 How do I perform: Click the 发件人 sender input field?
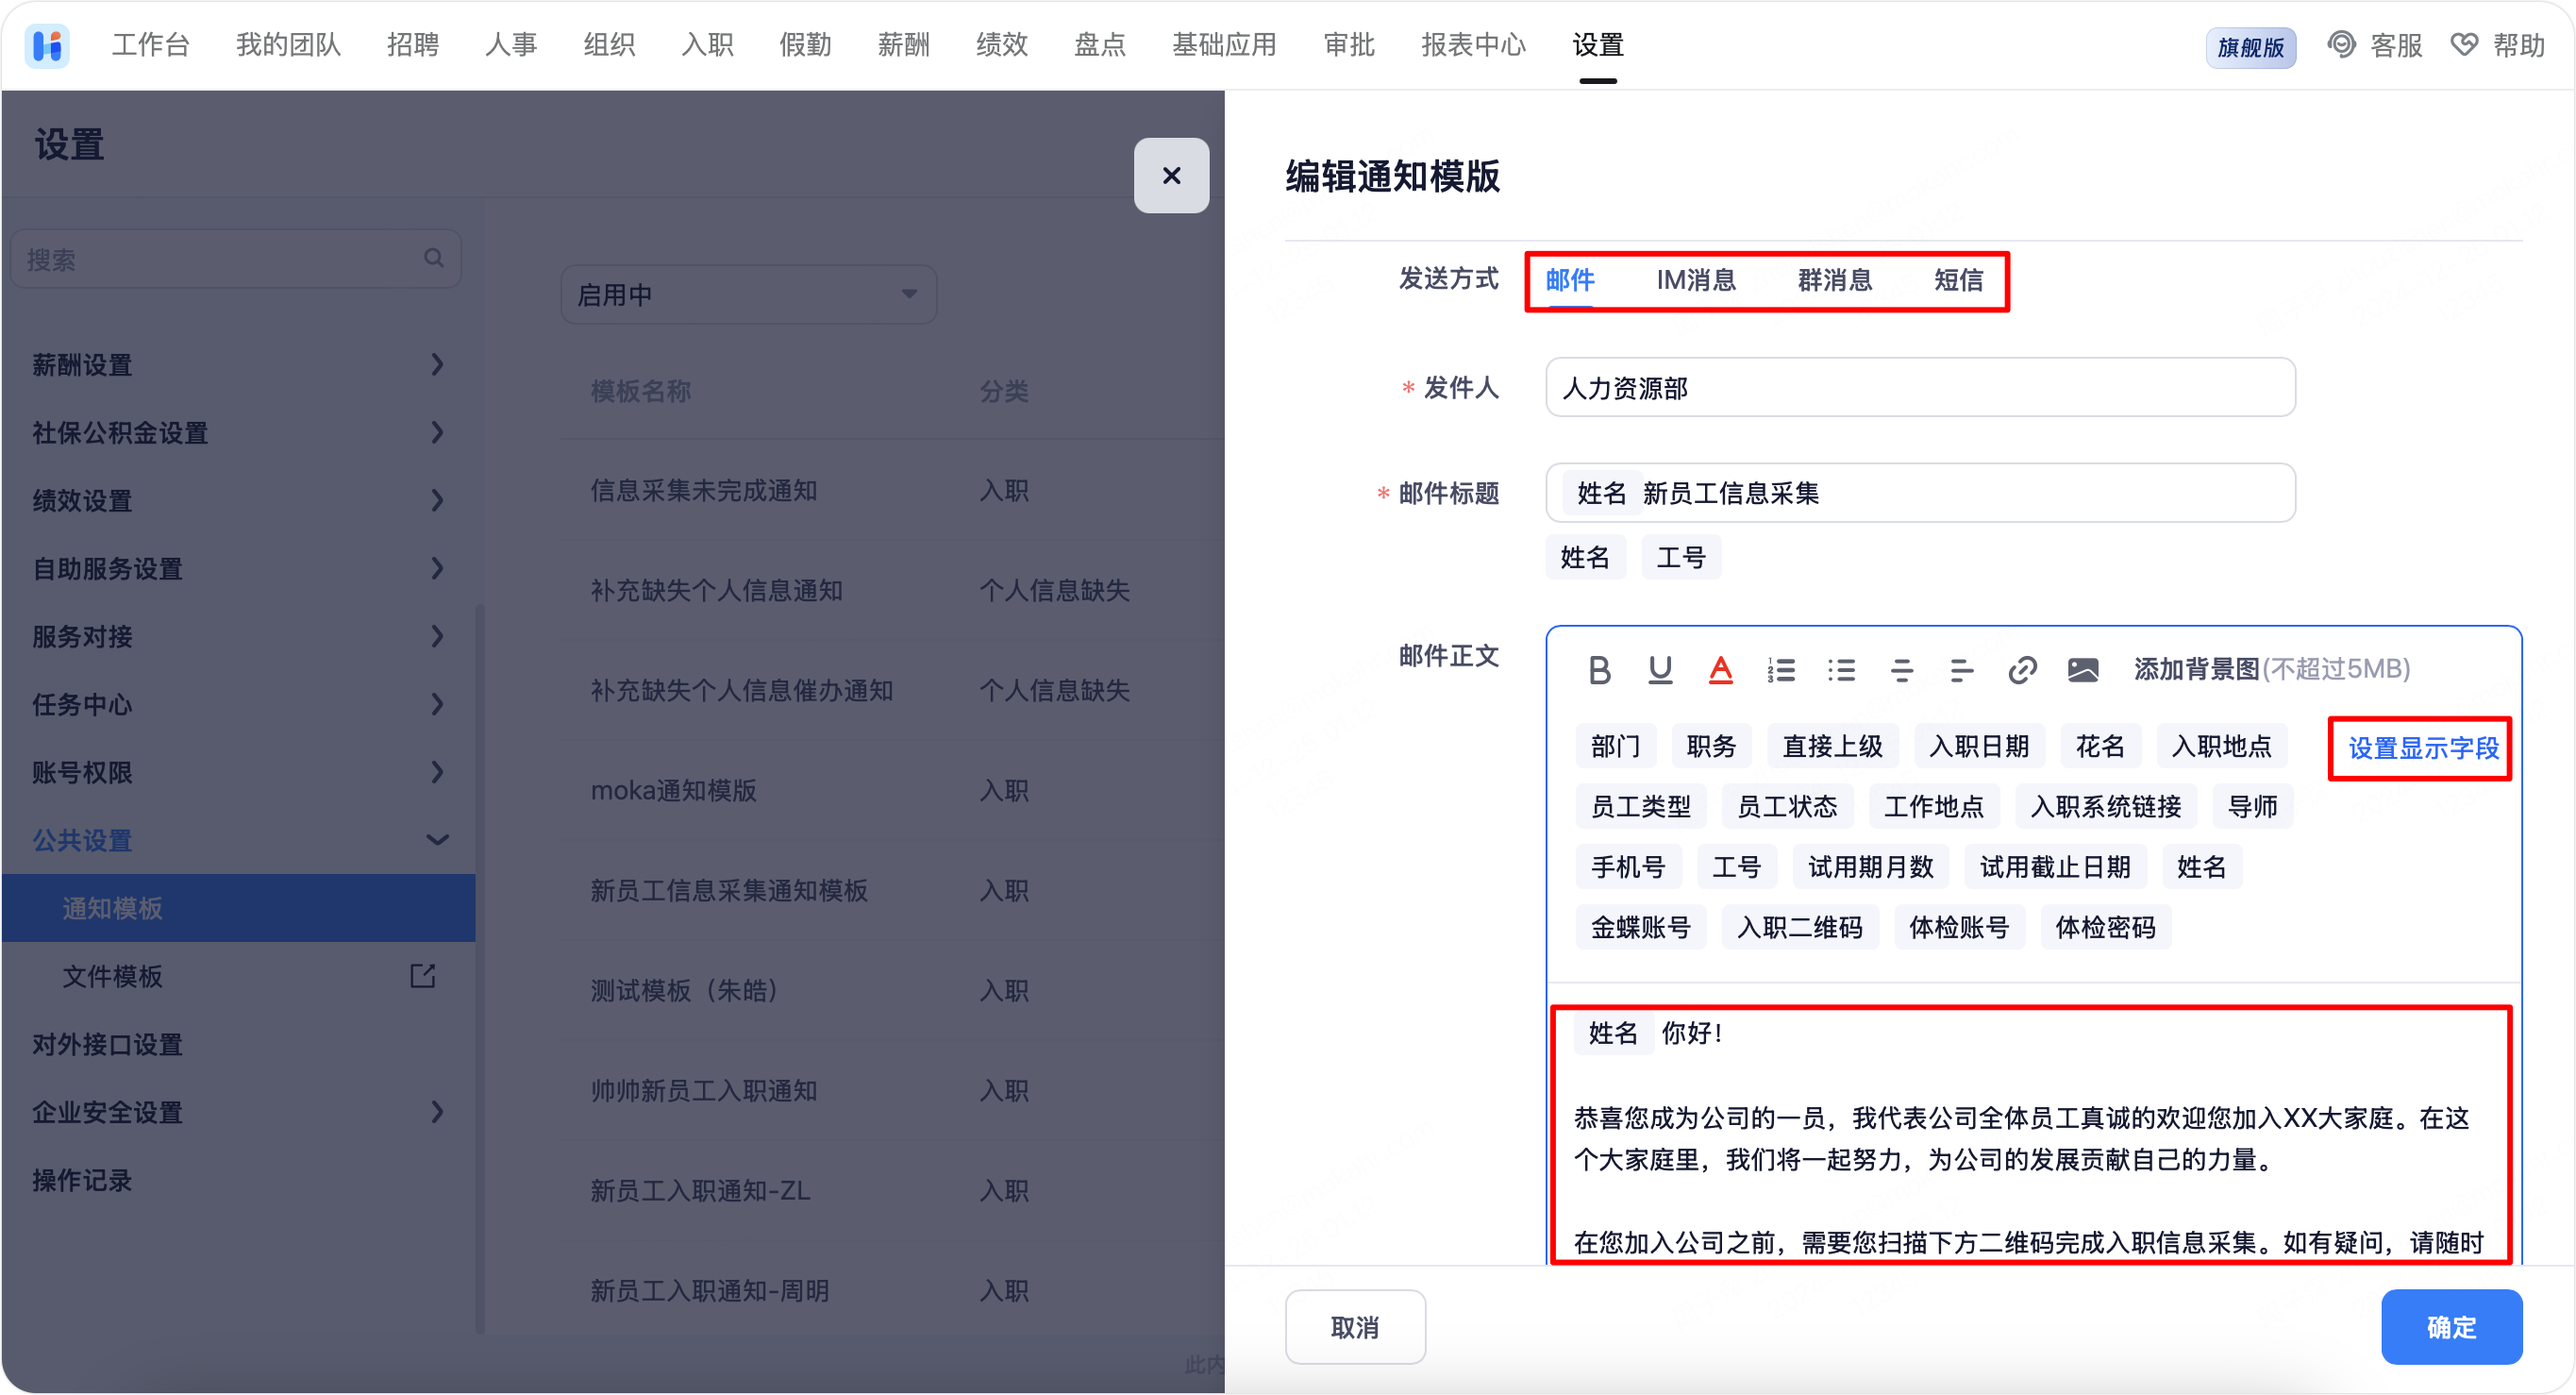coord(1919,387)
